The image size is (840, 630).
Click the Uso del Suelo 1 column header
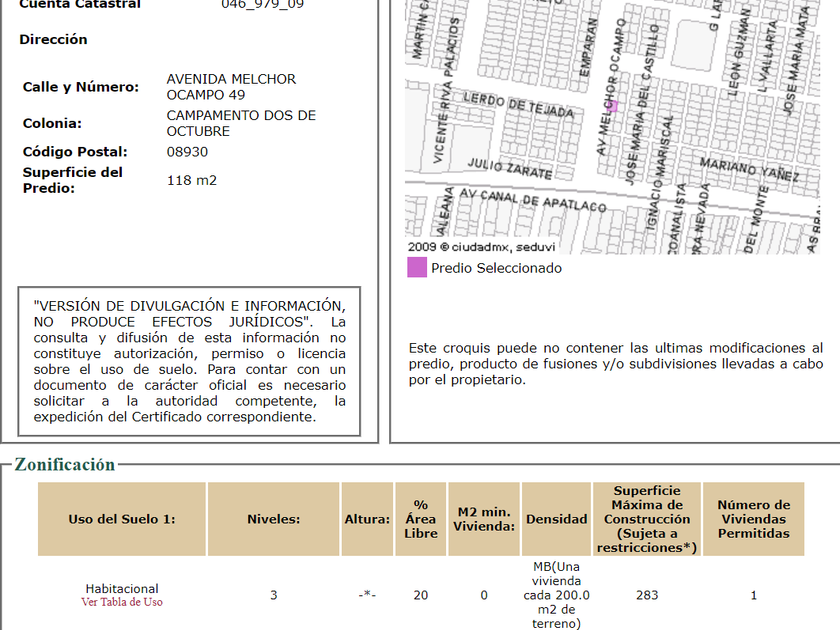(x=122, y=519)
